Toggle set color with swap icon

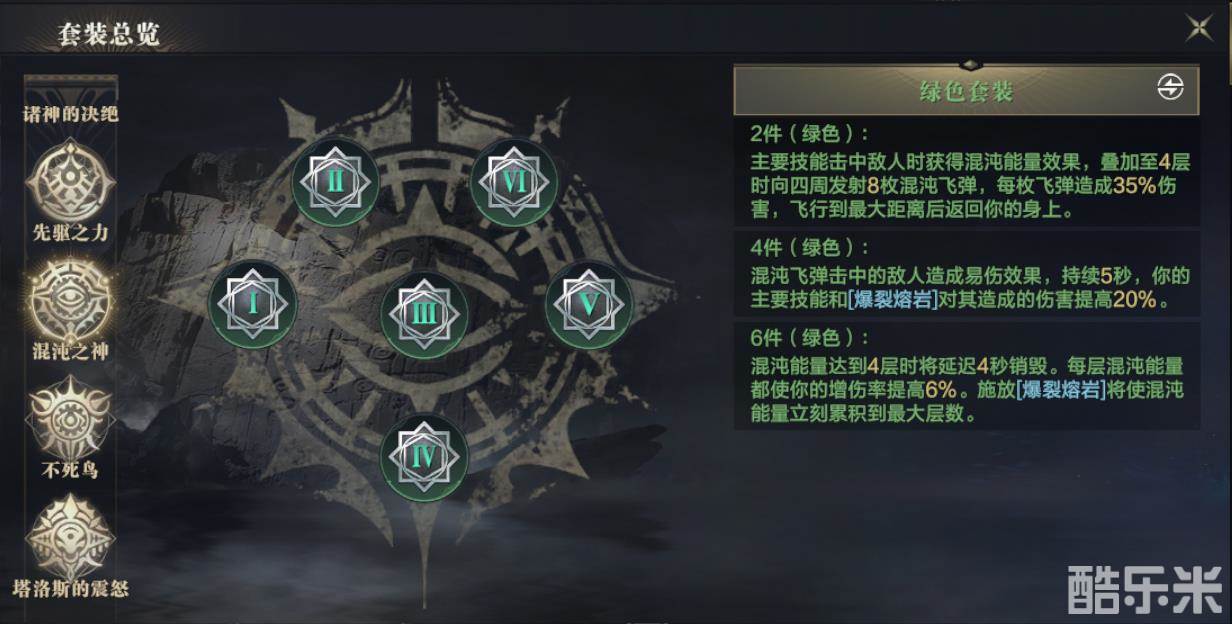(x=1170, y=88)
